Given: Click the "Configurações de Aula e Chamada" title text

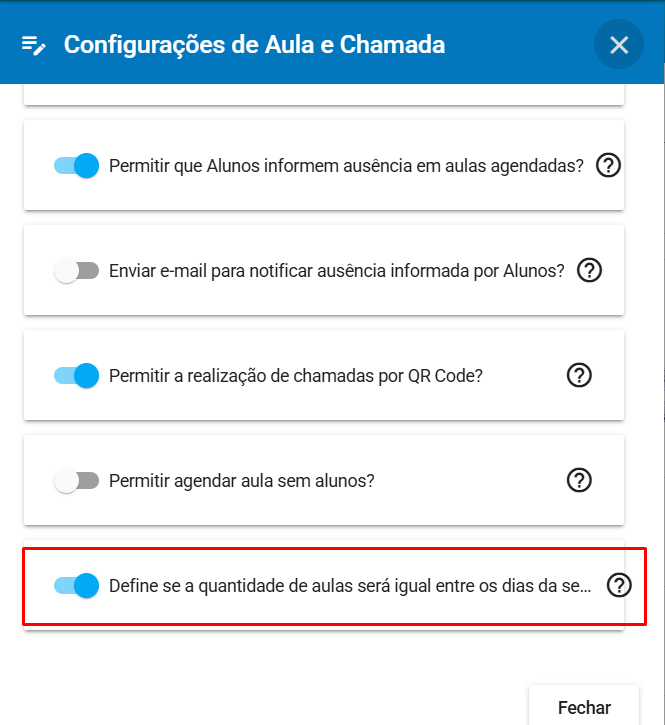Looking at the screenshot, I should point(254,45).
